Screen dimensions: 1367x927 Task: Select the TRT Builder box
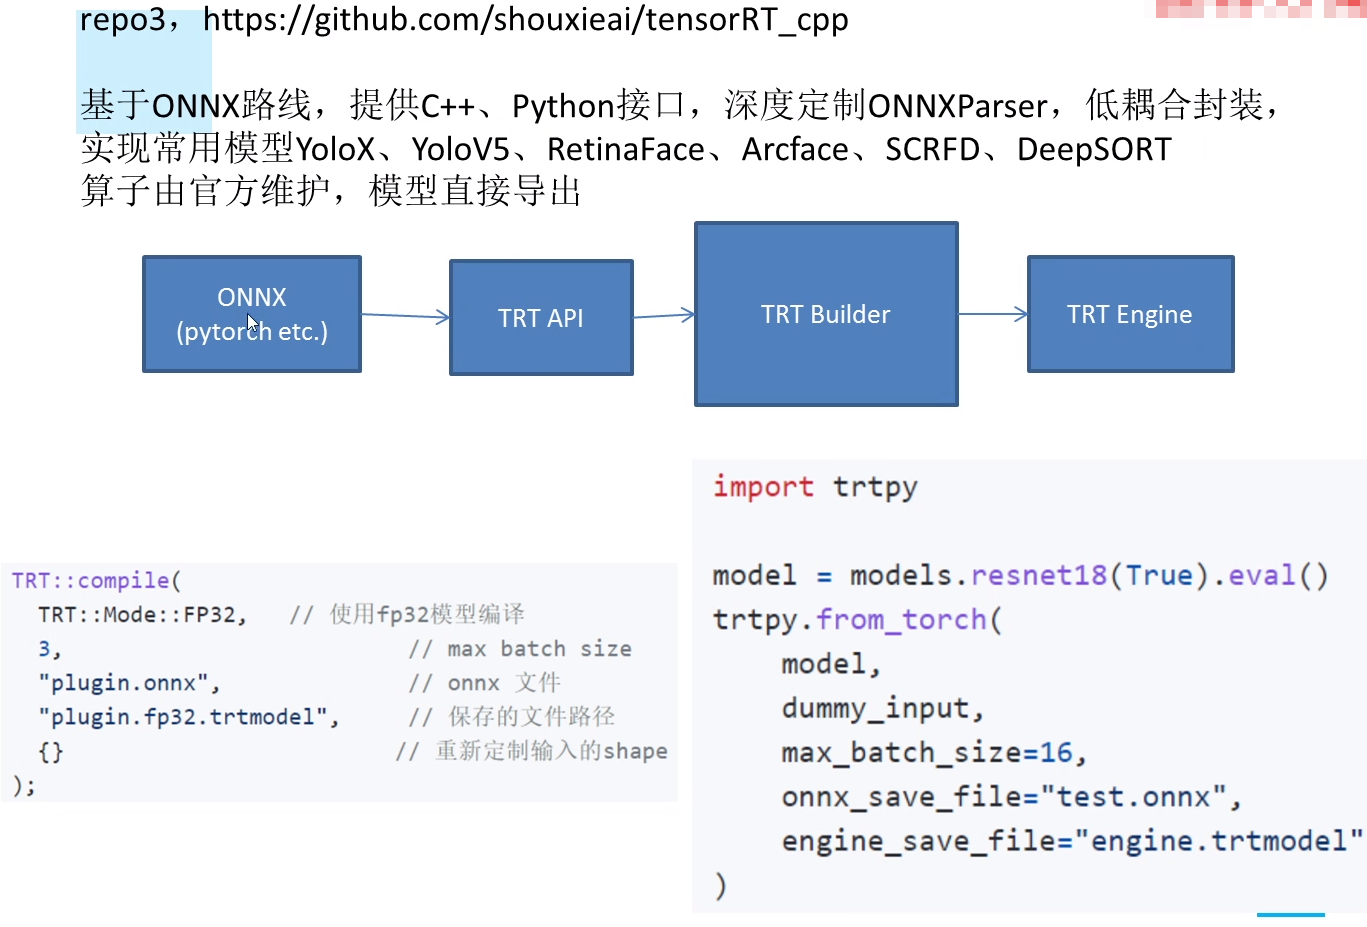[826, 314]
